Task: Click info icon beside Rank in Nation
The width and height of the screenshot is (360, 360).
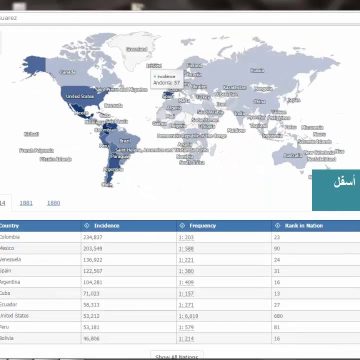Action: click(277, 226)
